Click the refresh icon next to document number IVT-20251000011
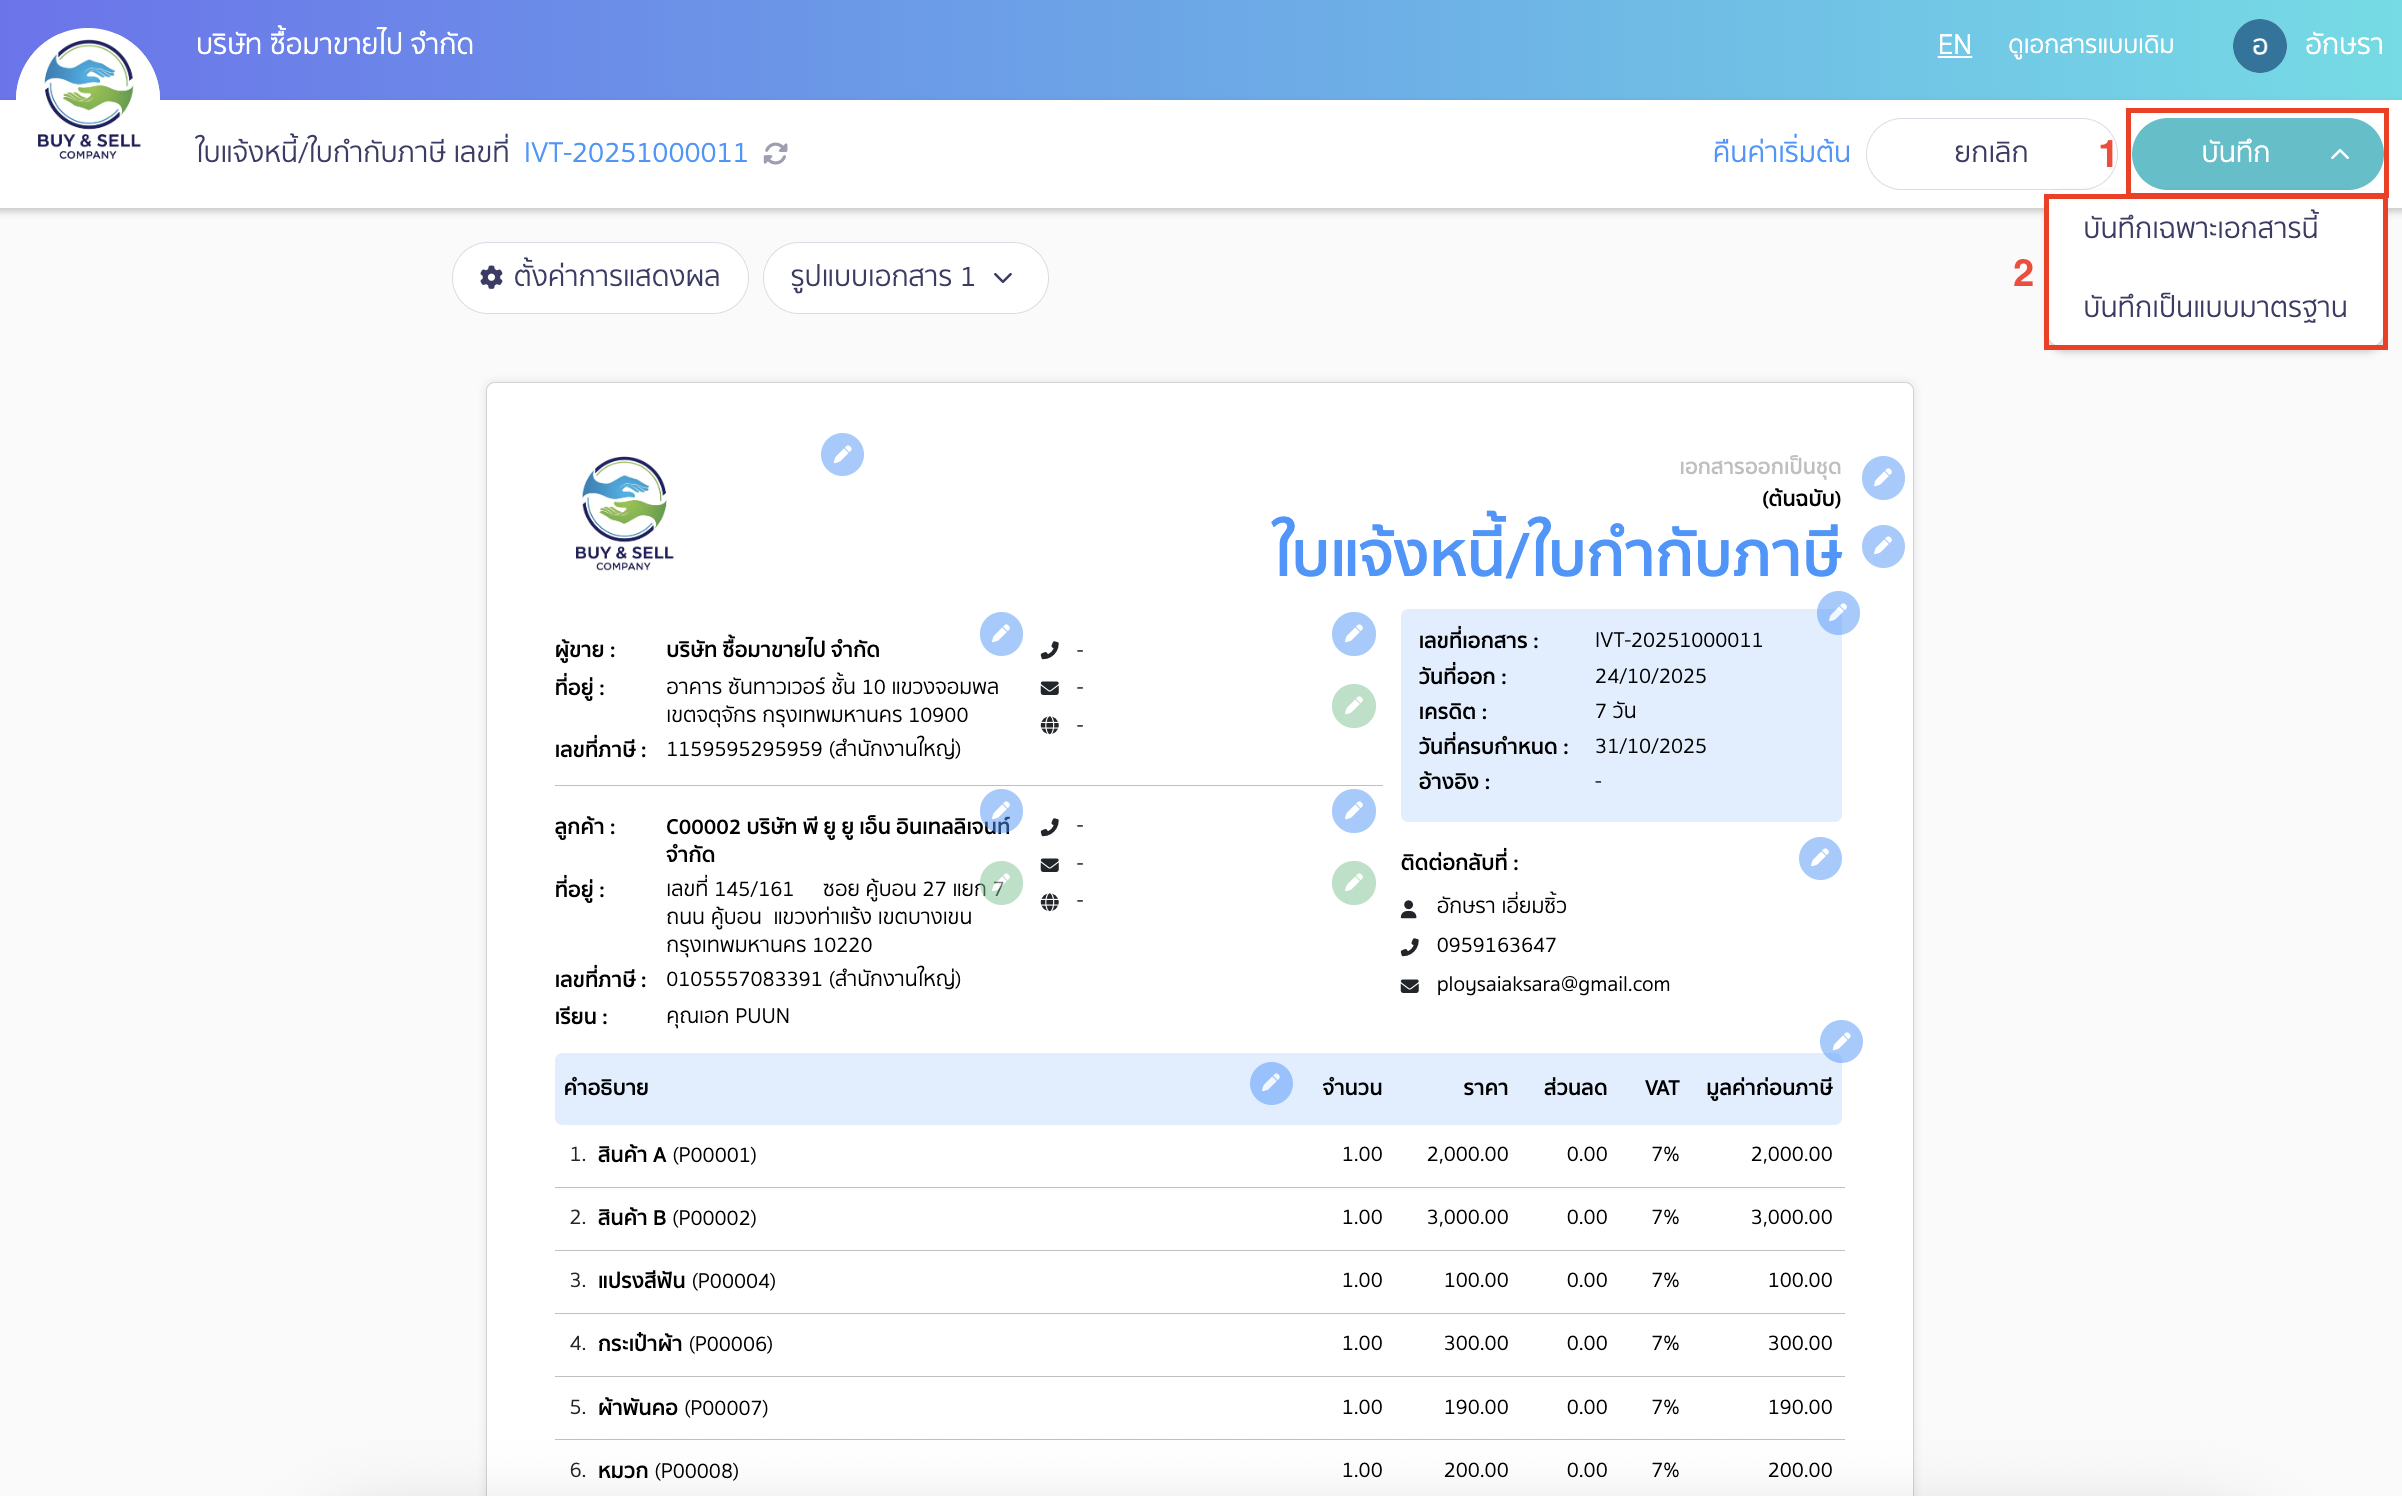The width and height of the screenshot is (2402, 1496). point(776,153)
